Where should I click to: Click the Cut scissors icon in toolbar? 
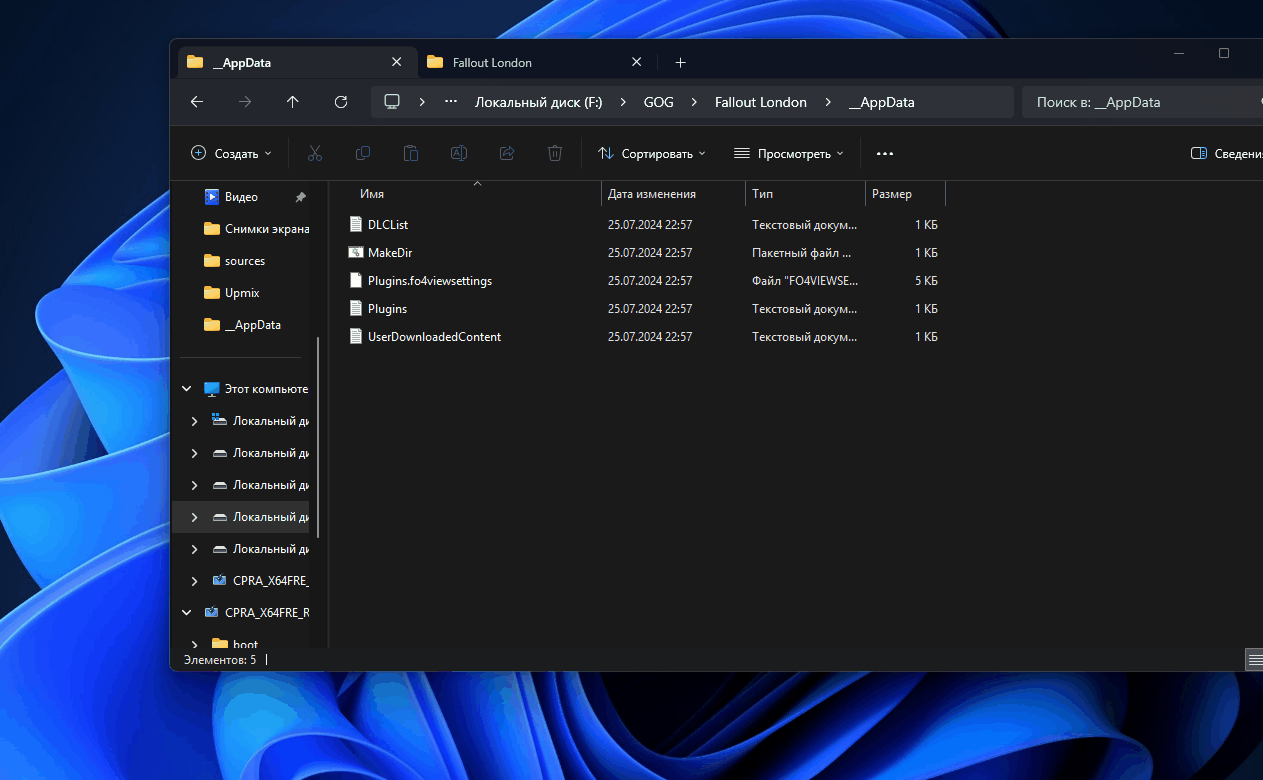314,153
